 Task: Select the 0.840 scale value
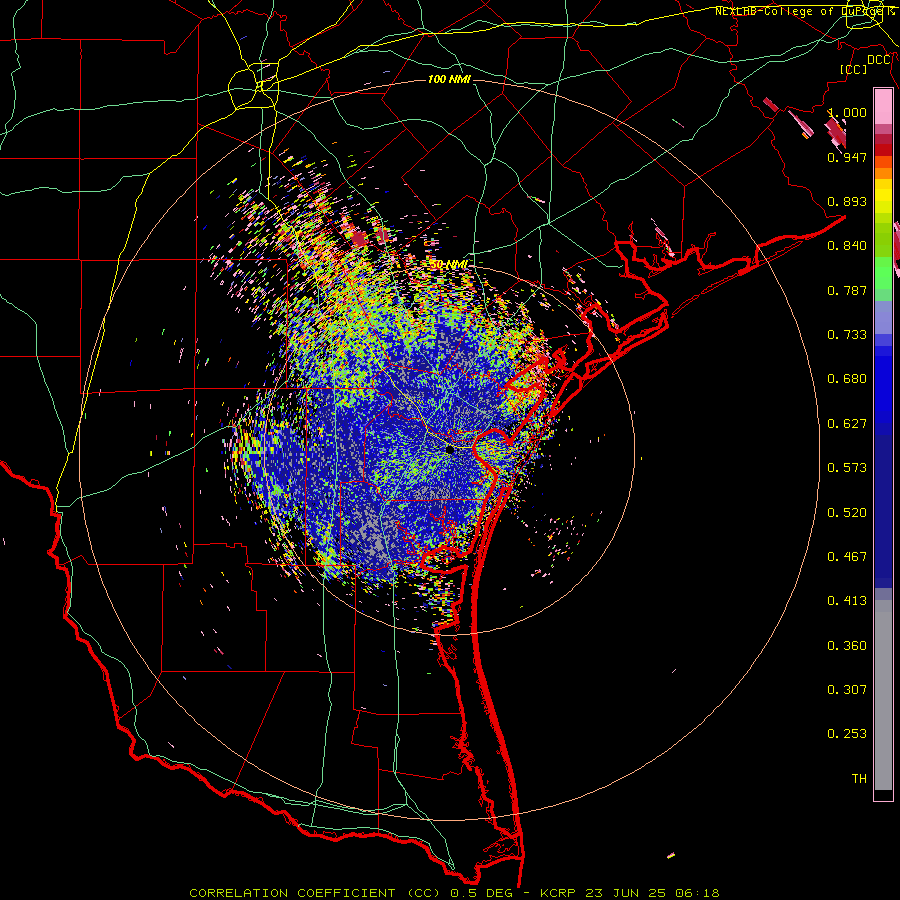coord(847,246)
